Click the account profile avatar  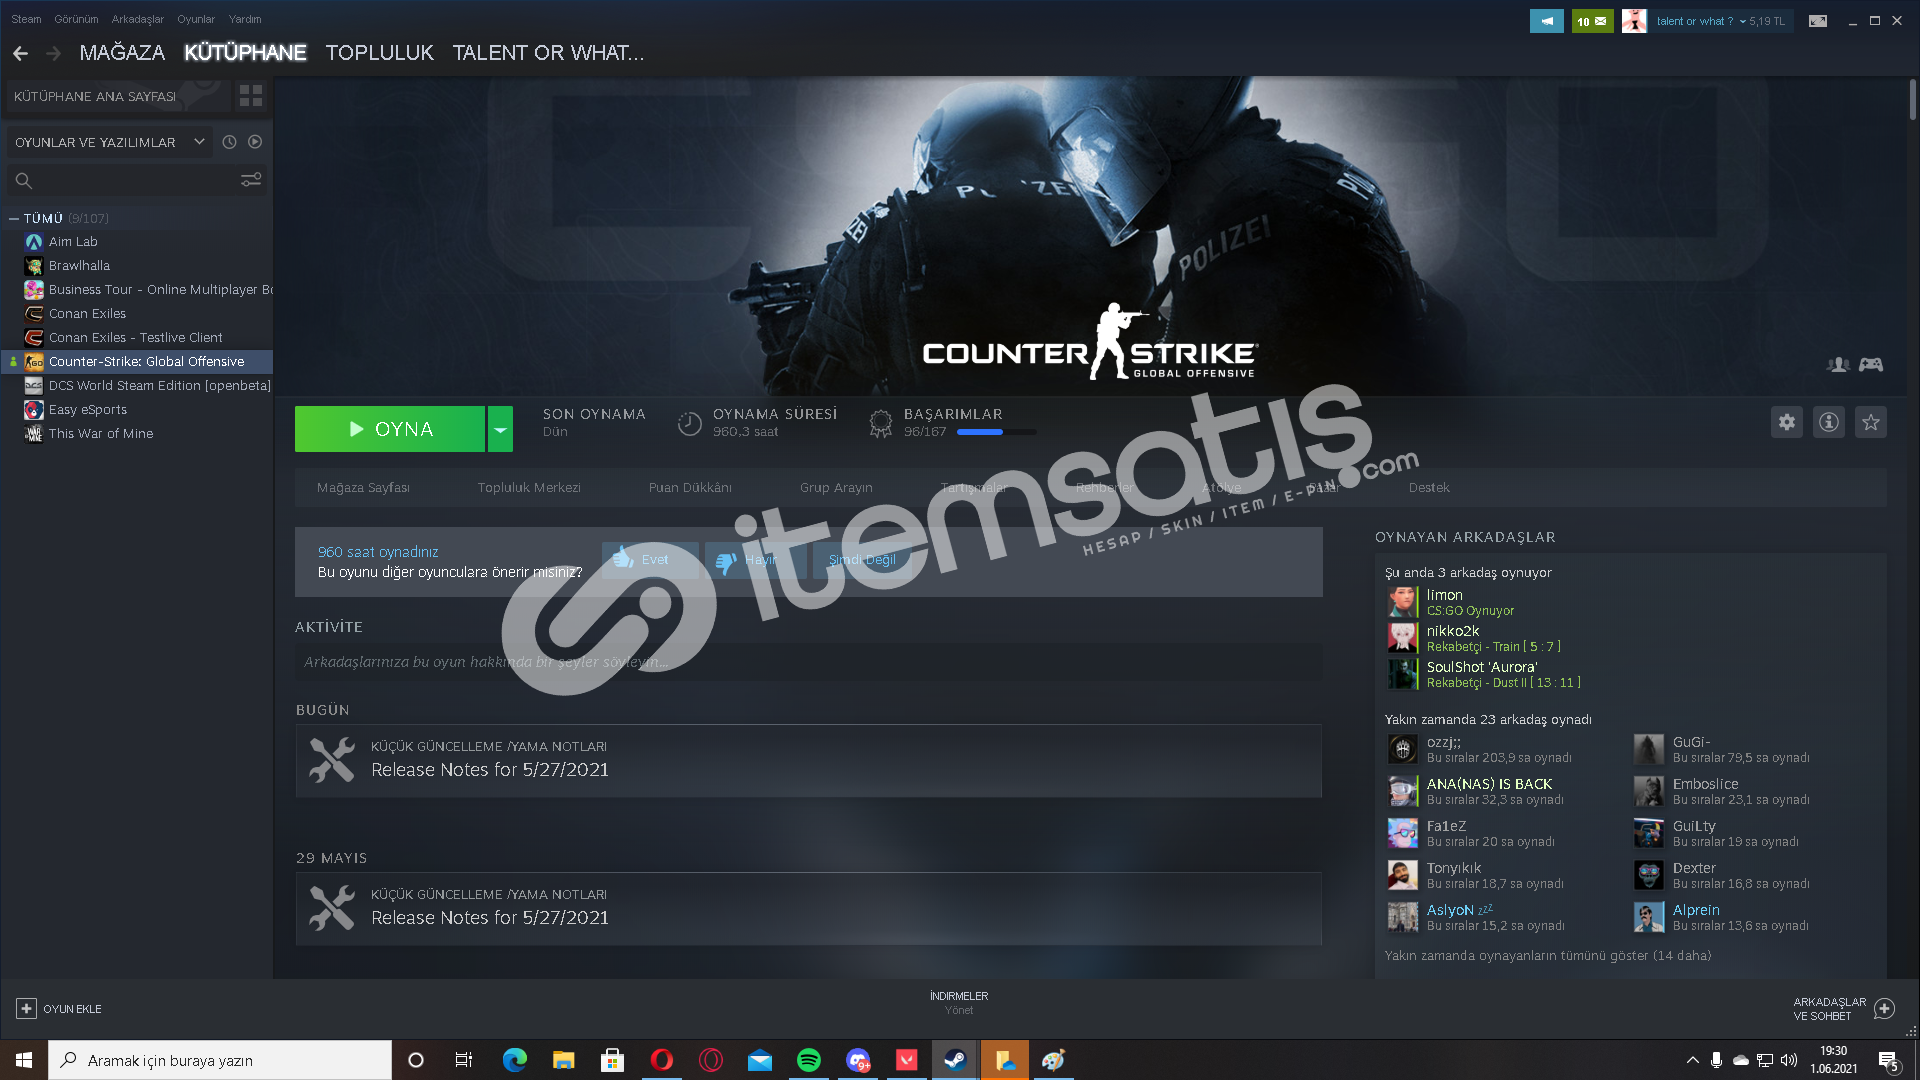click(x=1634, y=21)
